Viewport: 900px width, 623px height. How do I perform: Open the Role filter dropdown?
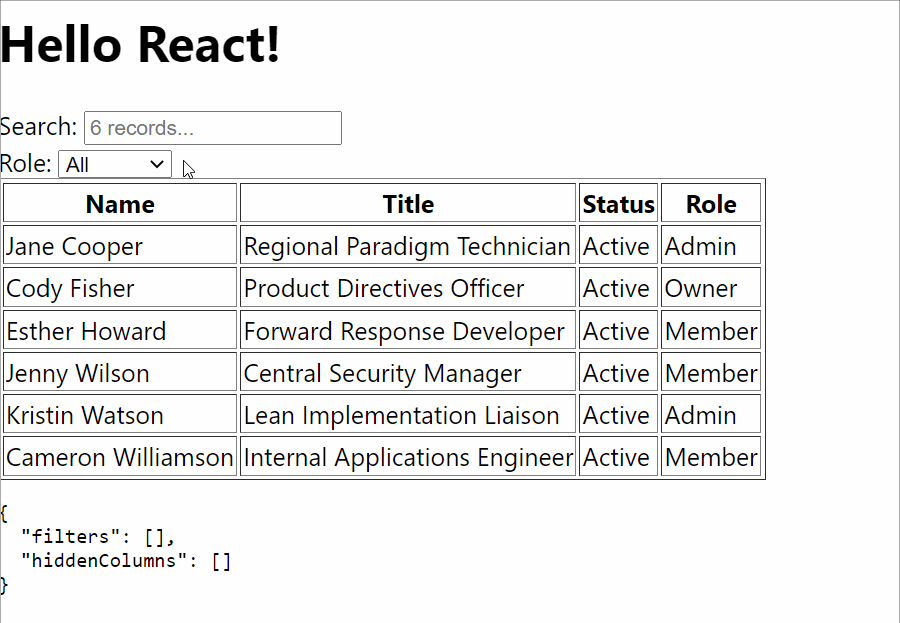pyautogui.click(x=113, y=164)
